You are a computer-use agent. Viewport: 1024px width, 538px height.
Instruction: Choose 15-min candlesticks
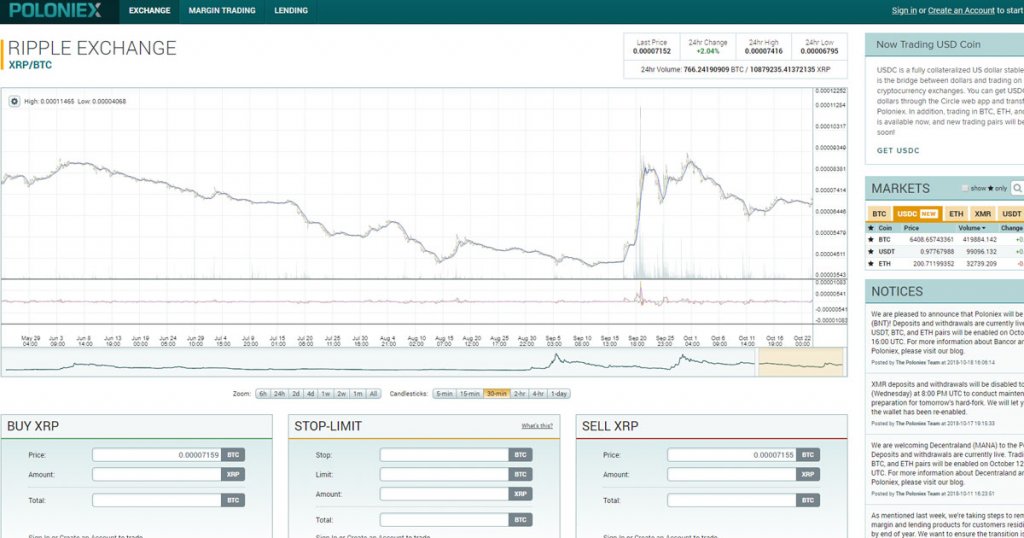[470, 394]
